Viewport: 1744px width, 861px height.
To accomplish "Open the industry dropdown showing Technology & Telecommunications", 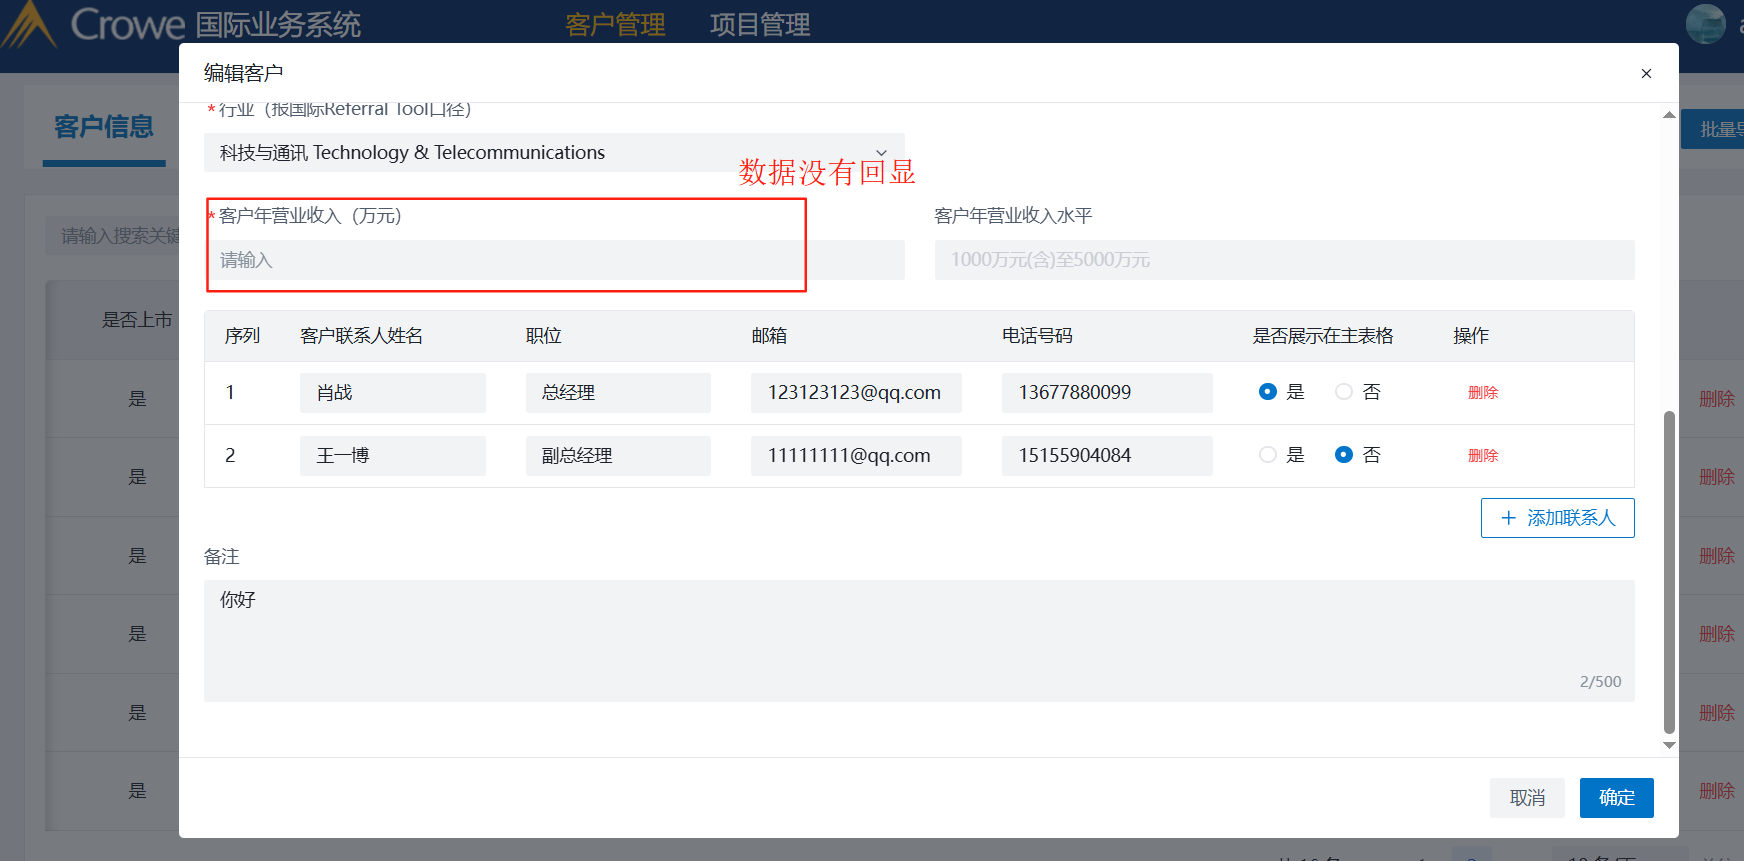I will click(554, 153).
